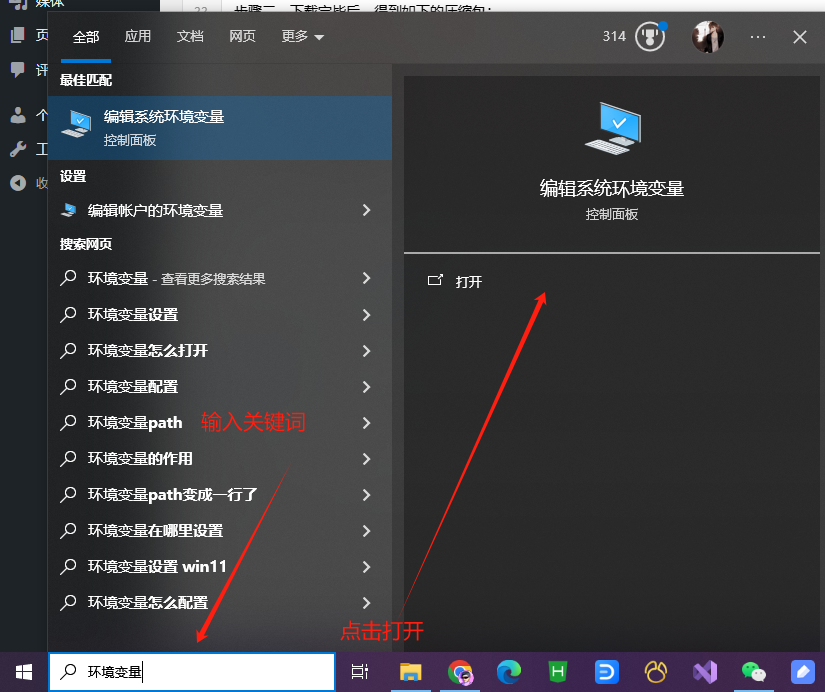Expand arrow for 环境变量怎么配置
The image size is (825, 692).
coord(367,603)
